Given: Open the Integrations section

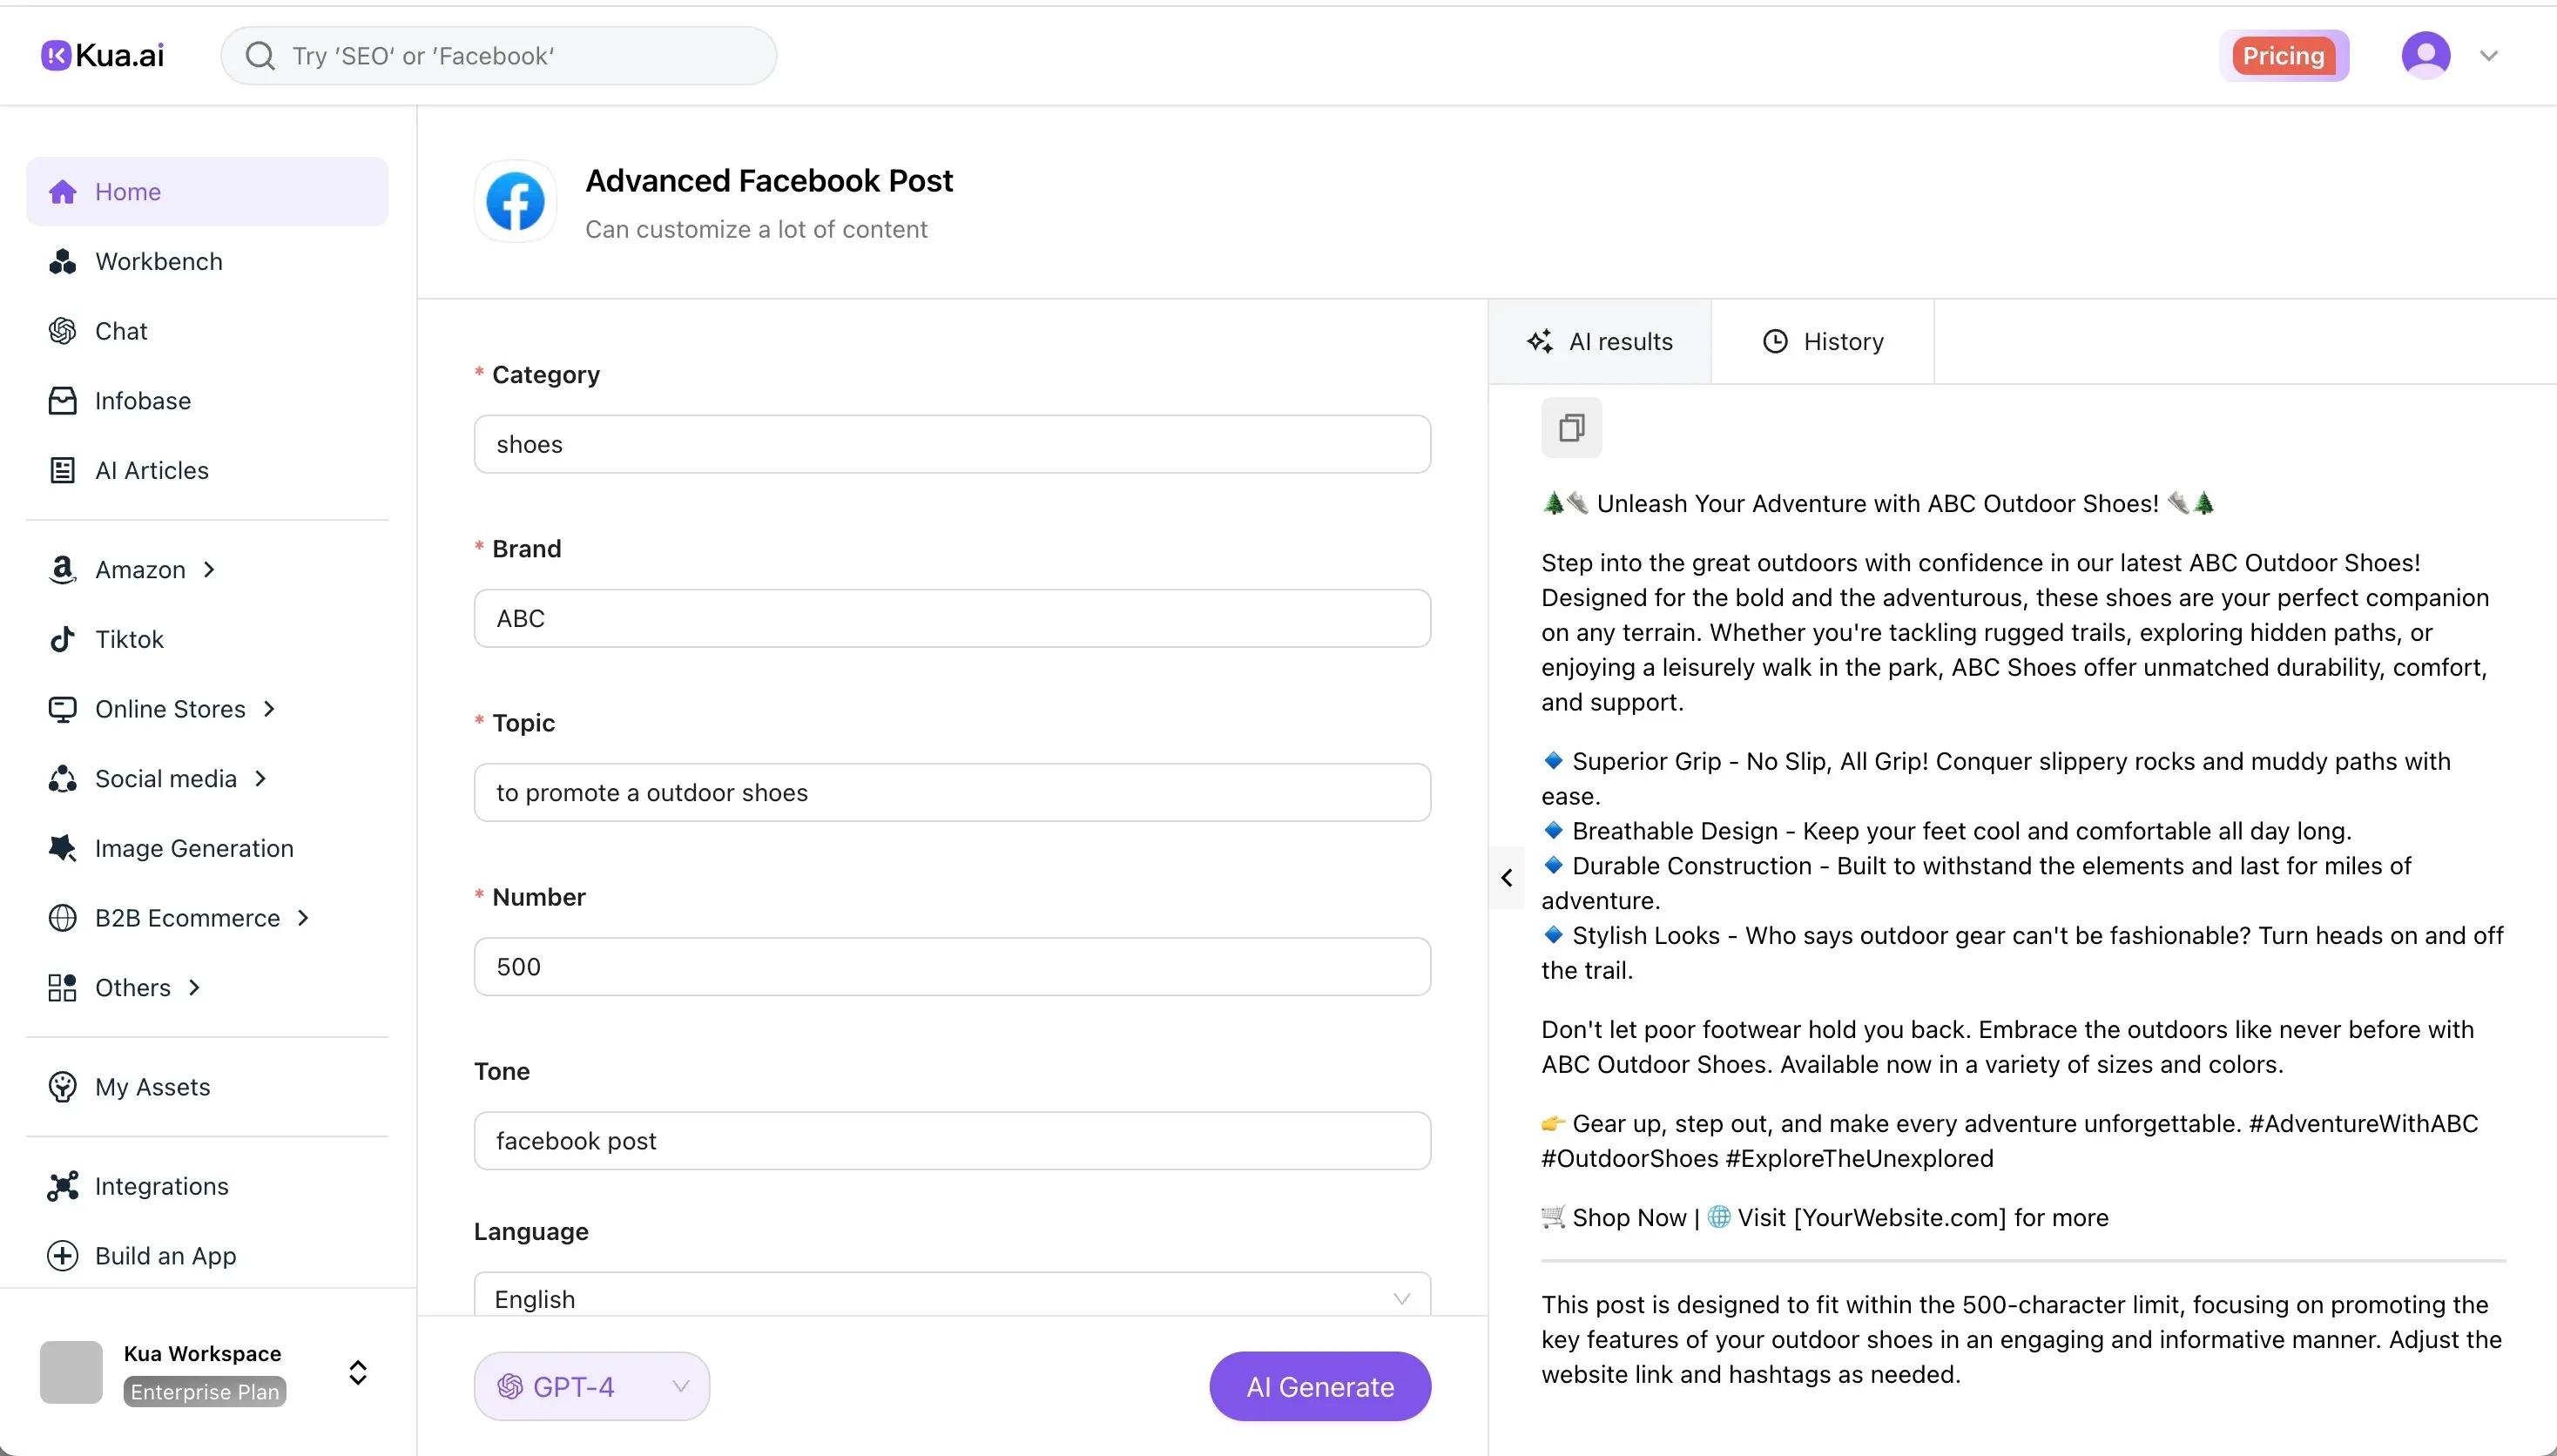Looking at the screenshot, I should [x=160, y=1186].
